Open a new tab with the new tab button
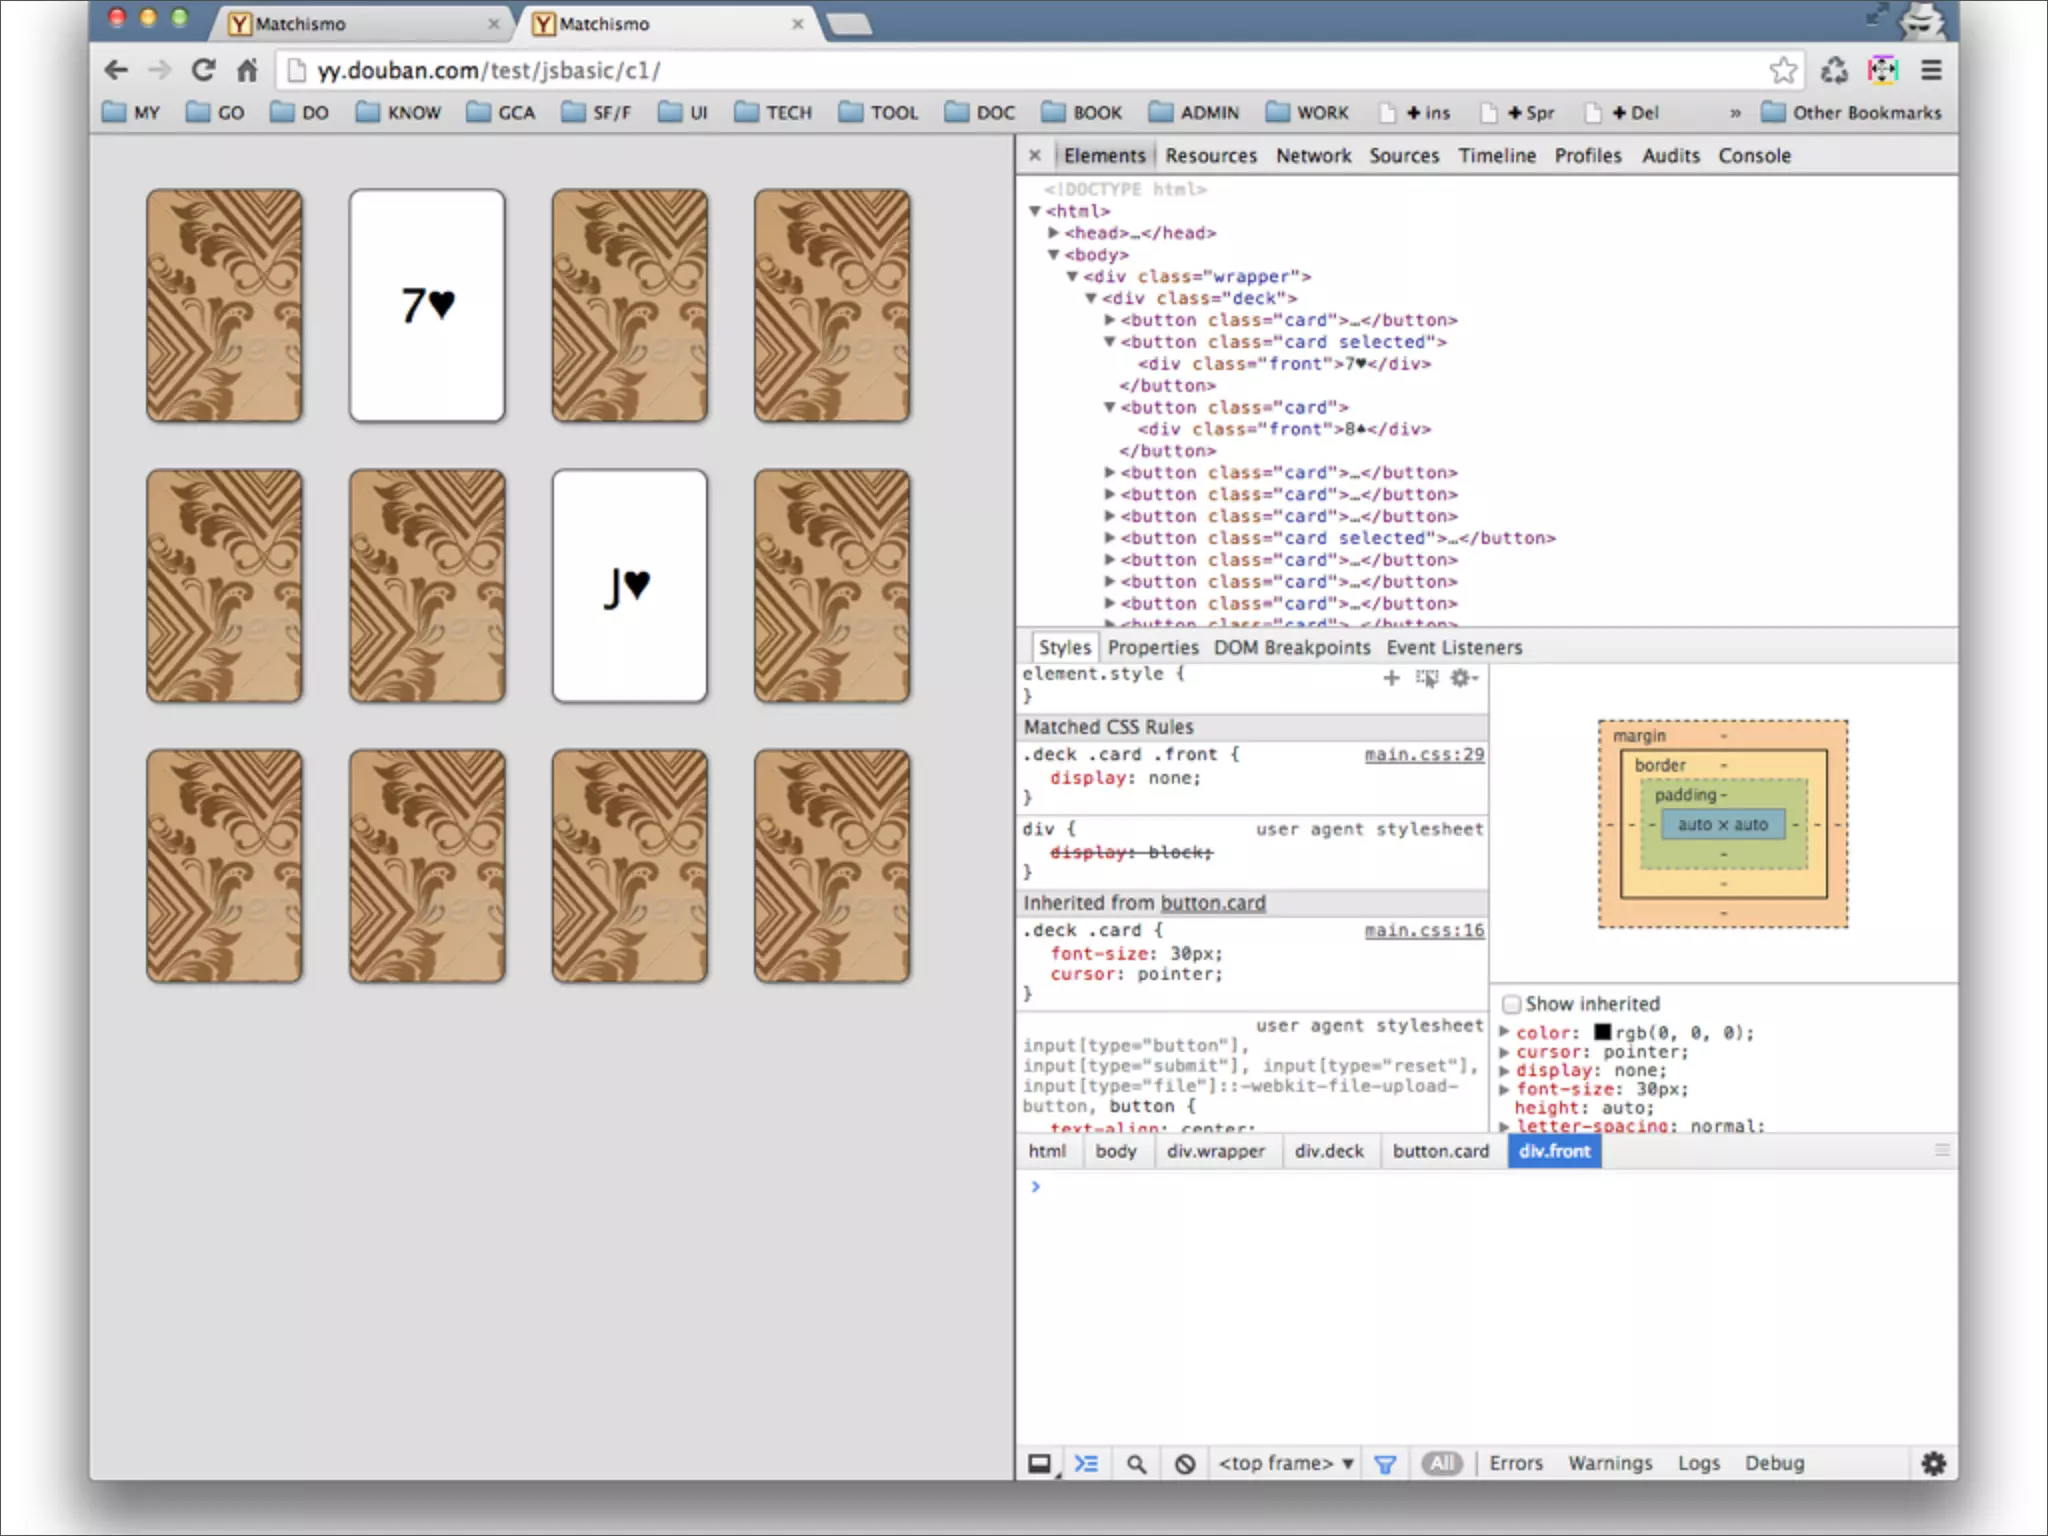 (x=850, y=24)
